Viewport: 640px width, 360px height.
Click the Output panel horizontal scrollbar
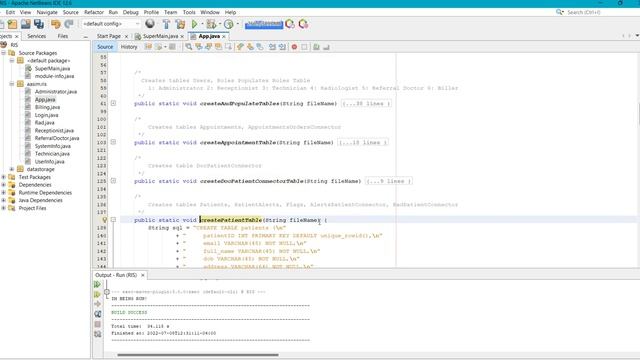(198, 355)
